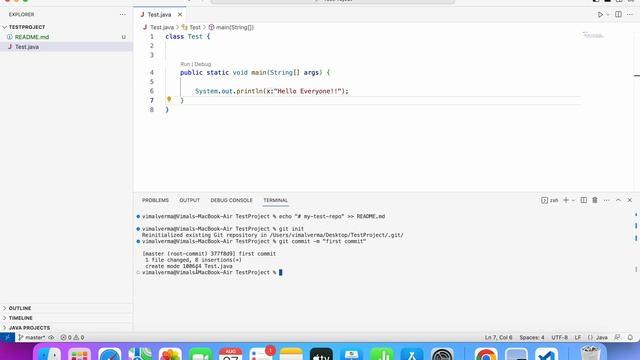
Task: Open Calendar from the Dock
Action: coord(231,355)
